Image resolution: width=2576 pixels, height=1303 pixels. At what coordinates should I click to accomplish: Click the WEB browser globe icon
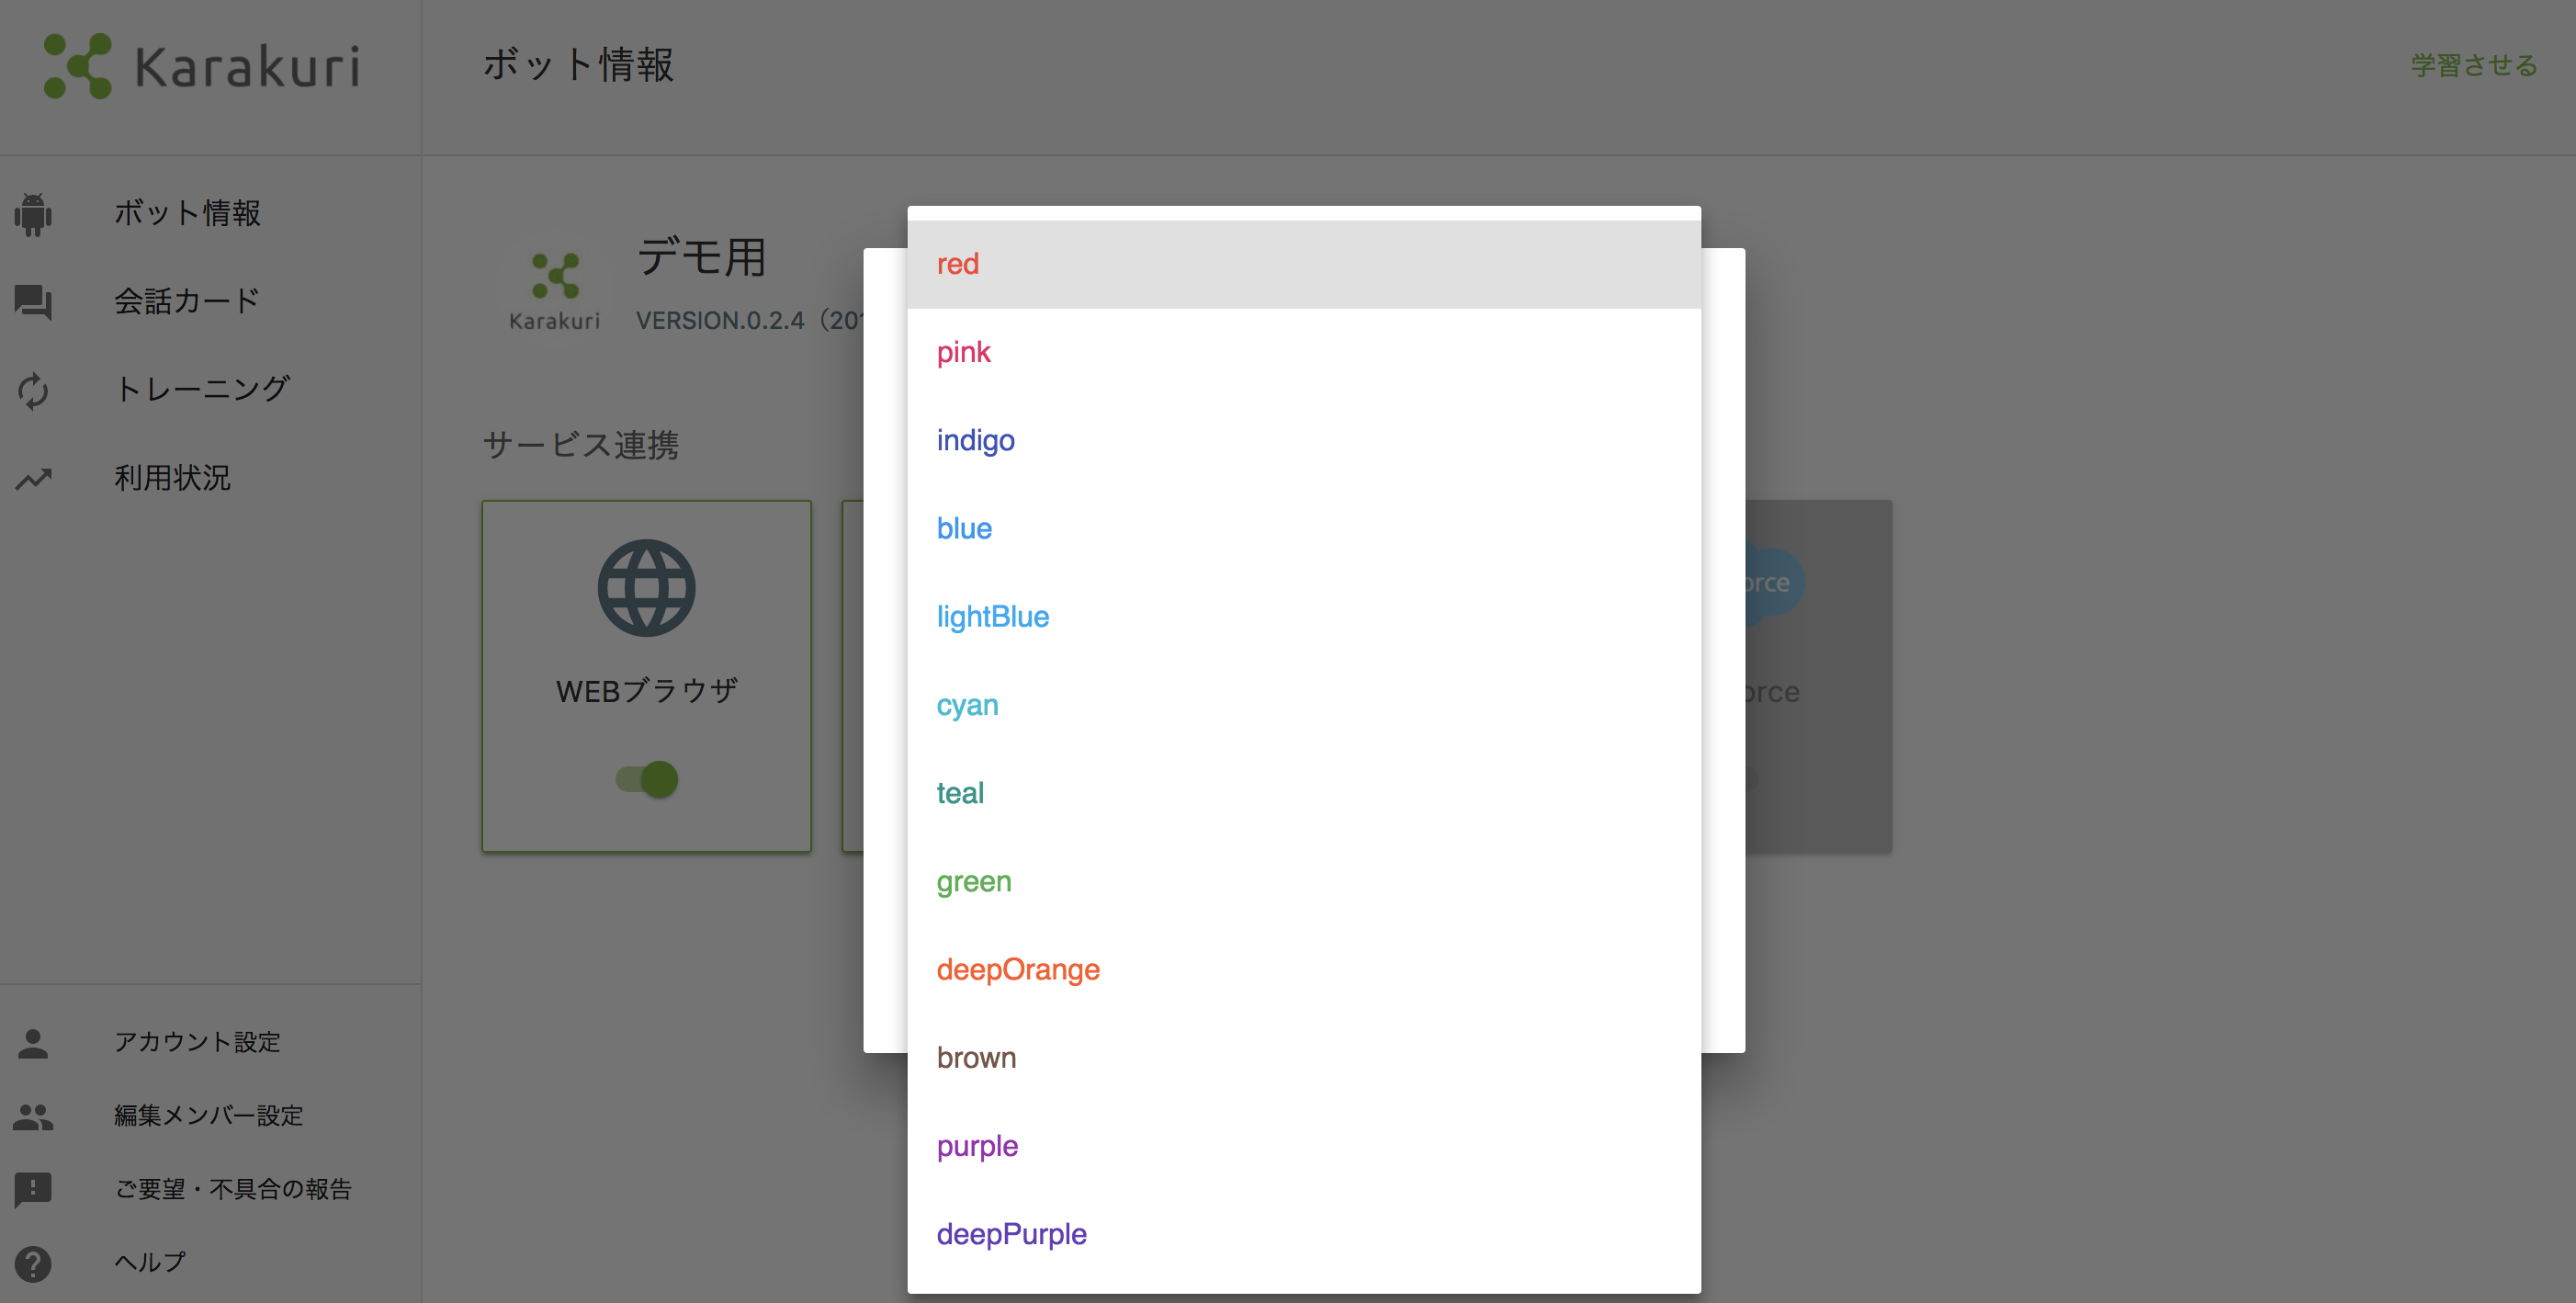pos(646,588)
